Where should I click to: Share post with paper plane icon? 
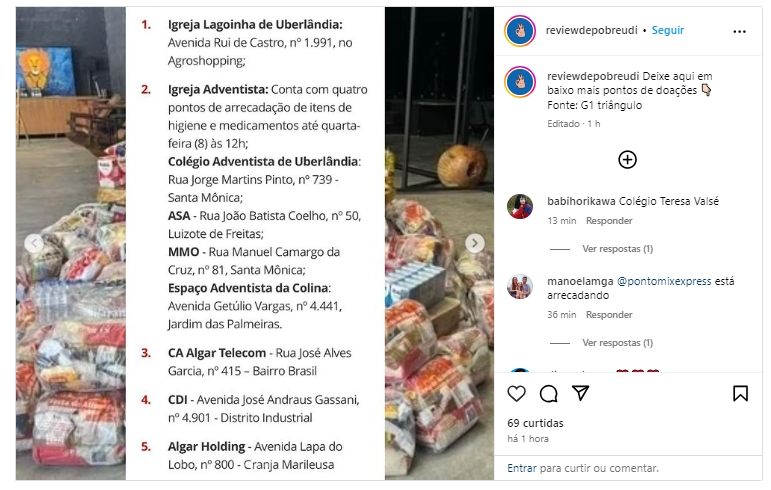click(x=580, y=393)
